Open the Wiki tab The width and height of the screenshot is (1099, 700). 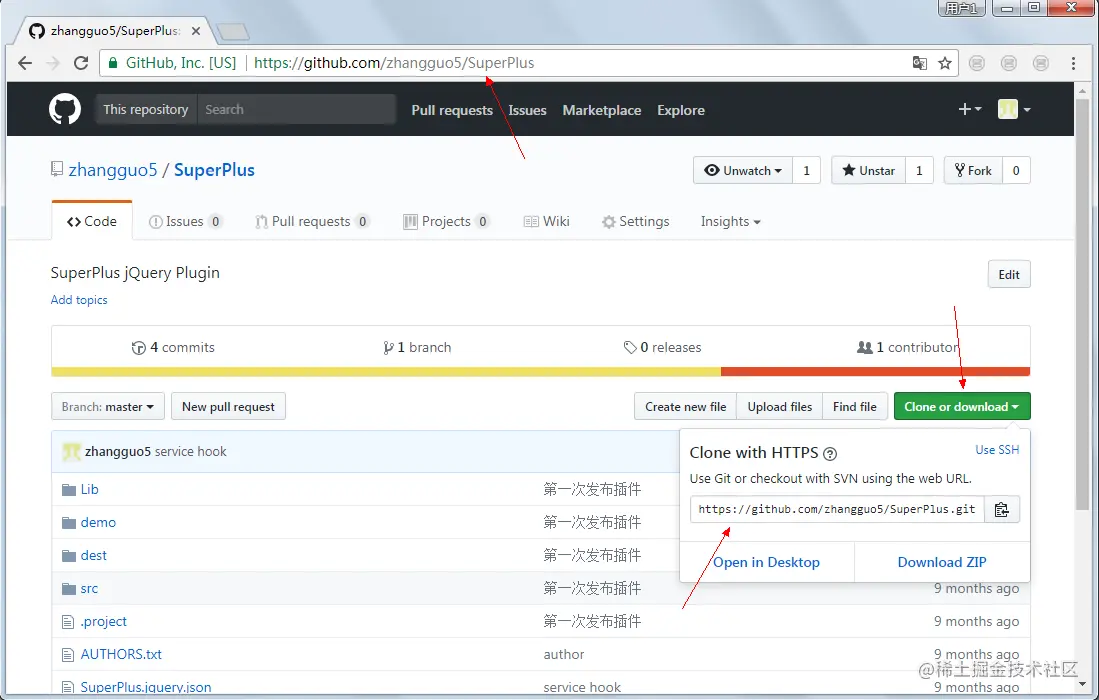pos(547,221)
